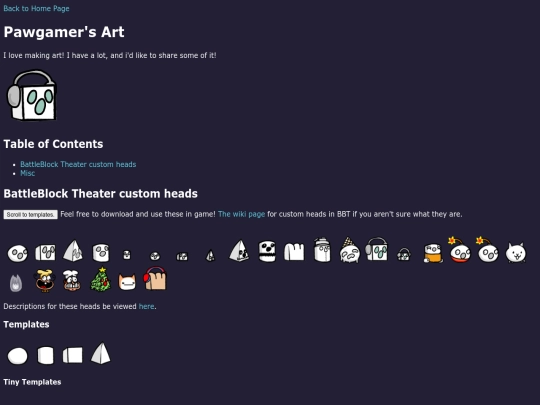Screen dimensions: 540x405
Task: Open the grey flame-shaped head
Action: tap(16, 283)
